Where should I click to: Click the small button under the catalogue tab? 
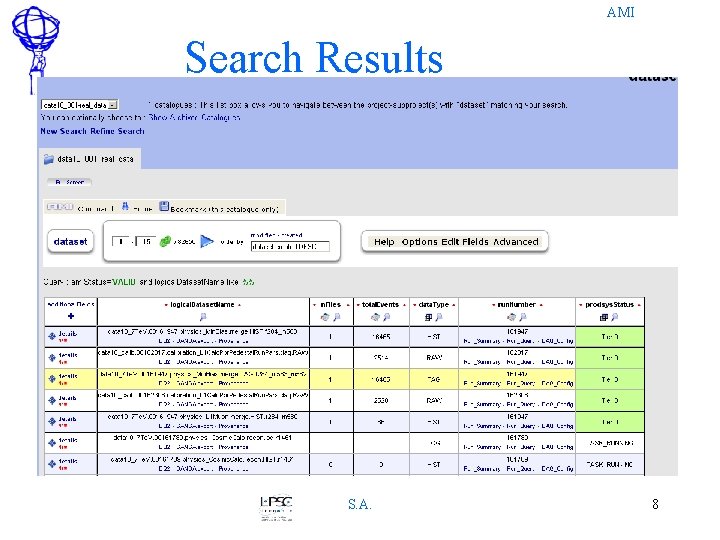(x=69, y=182)
